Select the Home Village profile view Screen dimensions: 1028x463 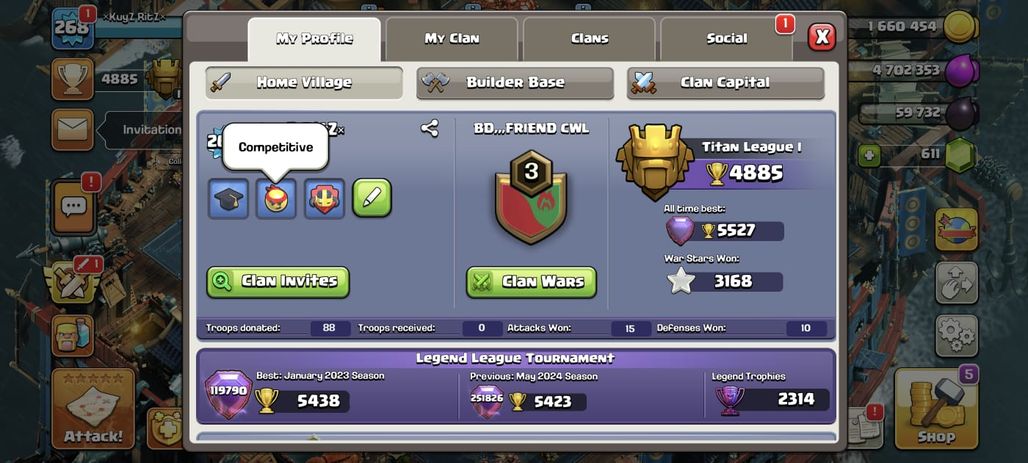tap(304, 83)
